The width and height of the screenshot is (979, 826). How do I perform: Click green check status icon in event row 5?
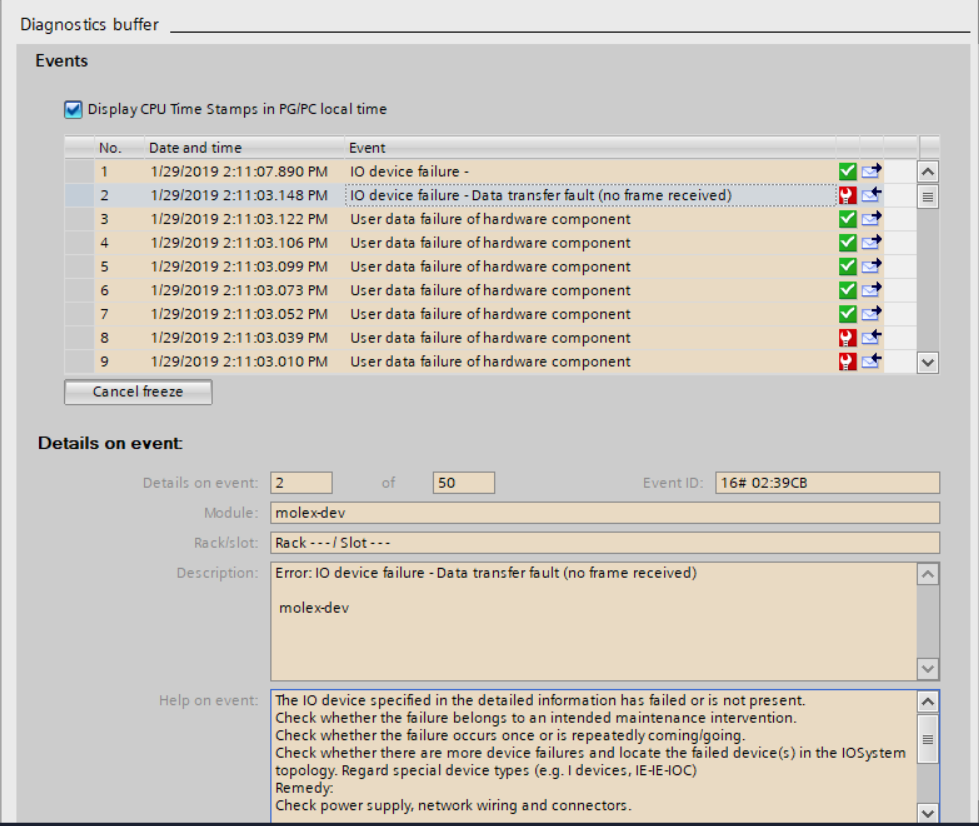[847, 266]
